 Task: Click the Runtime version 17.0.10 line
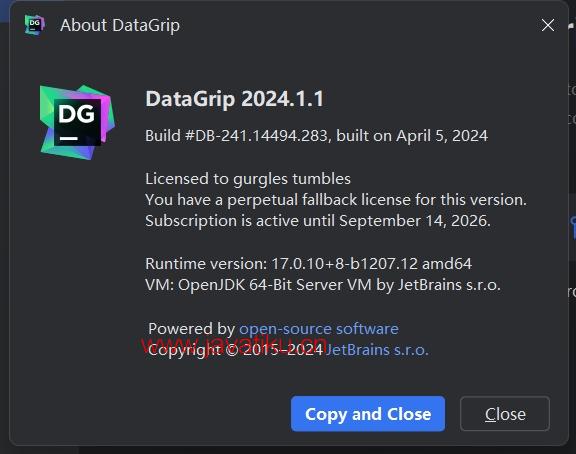(309, 264)
